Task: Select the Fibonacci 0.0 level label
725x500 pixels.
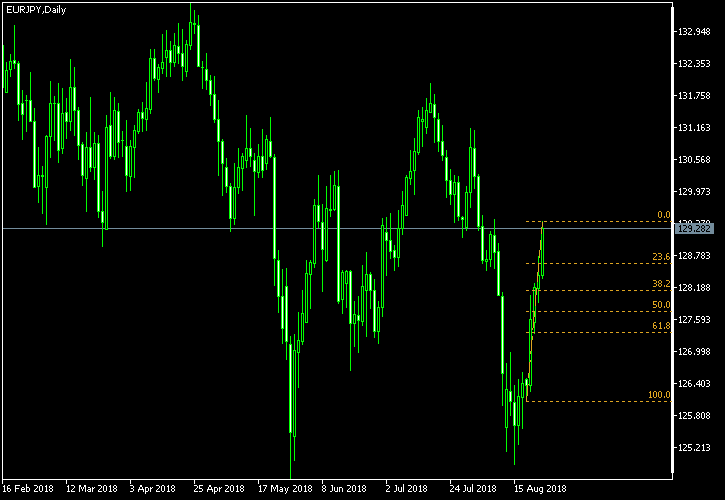Action: (664, 215)
